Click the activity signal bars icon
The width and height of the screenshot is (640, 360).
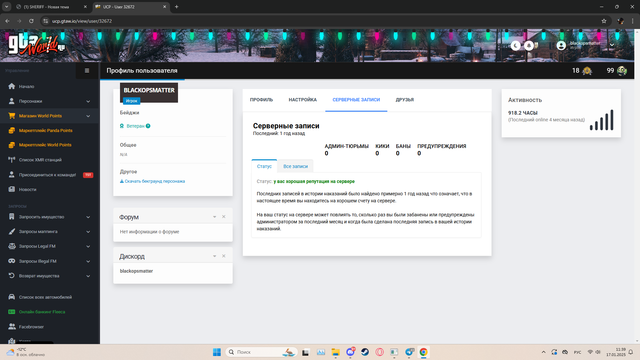coord(602,120)
